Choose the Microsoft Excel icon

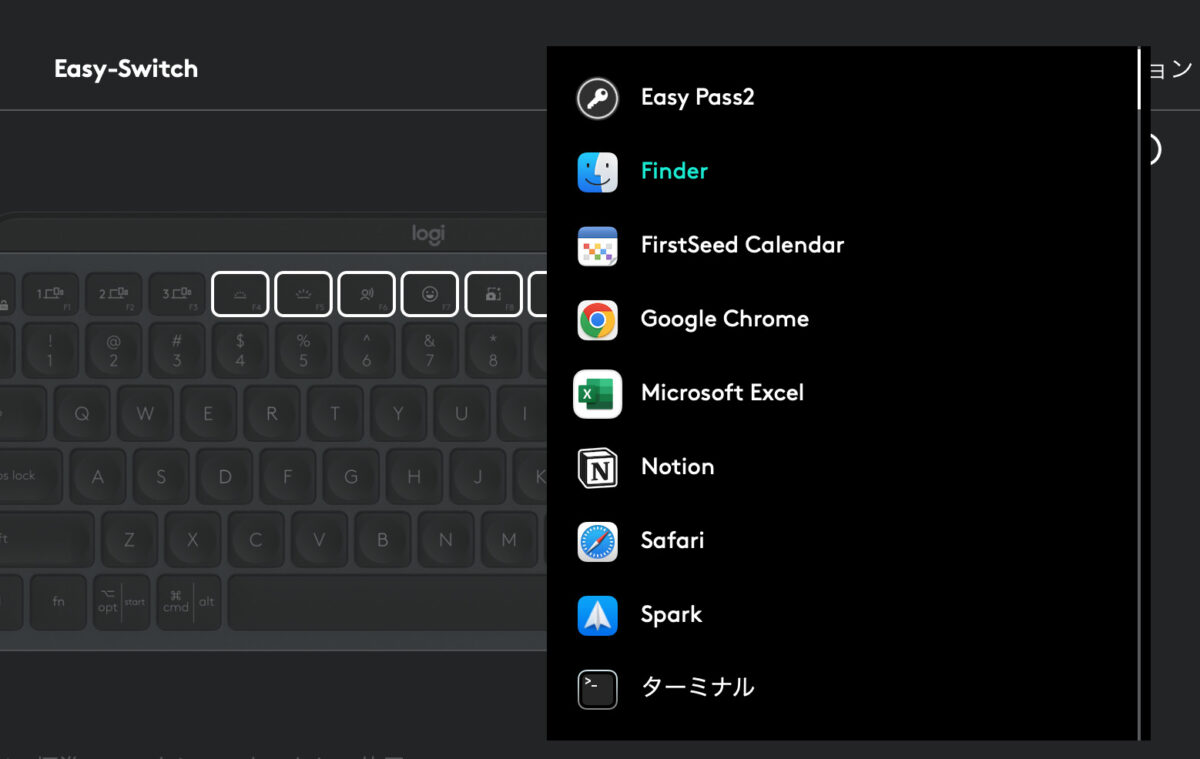coord(597,394)
